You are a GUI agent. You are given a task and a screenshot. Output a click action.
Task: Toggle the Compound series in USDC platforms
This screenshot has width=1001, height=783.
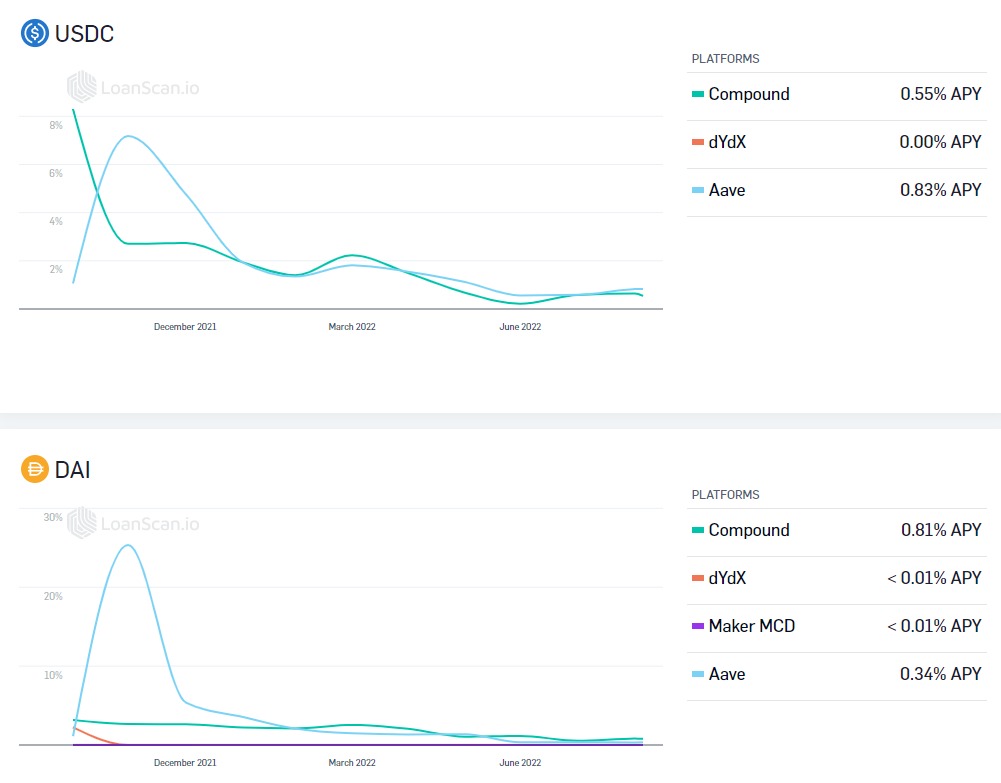point(749,94)
